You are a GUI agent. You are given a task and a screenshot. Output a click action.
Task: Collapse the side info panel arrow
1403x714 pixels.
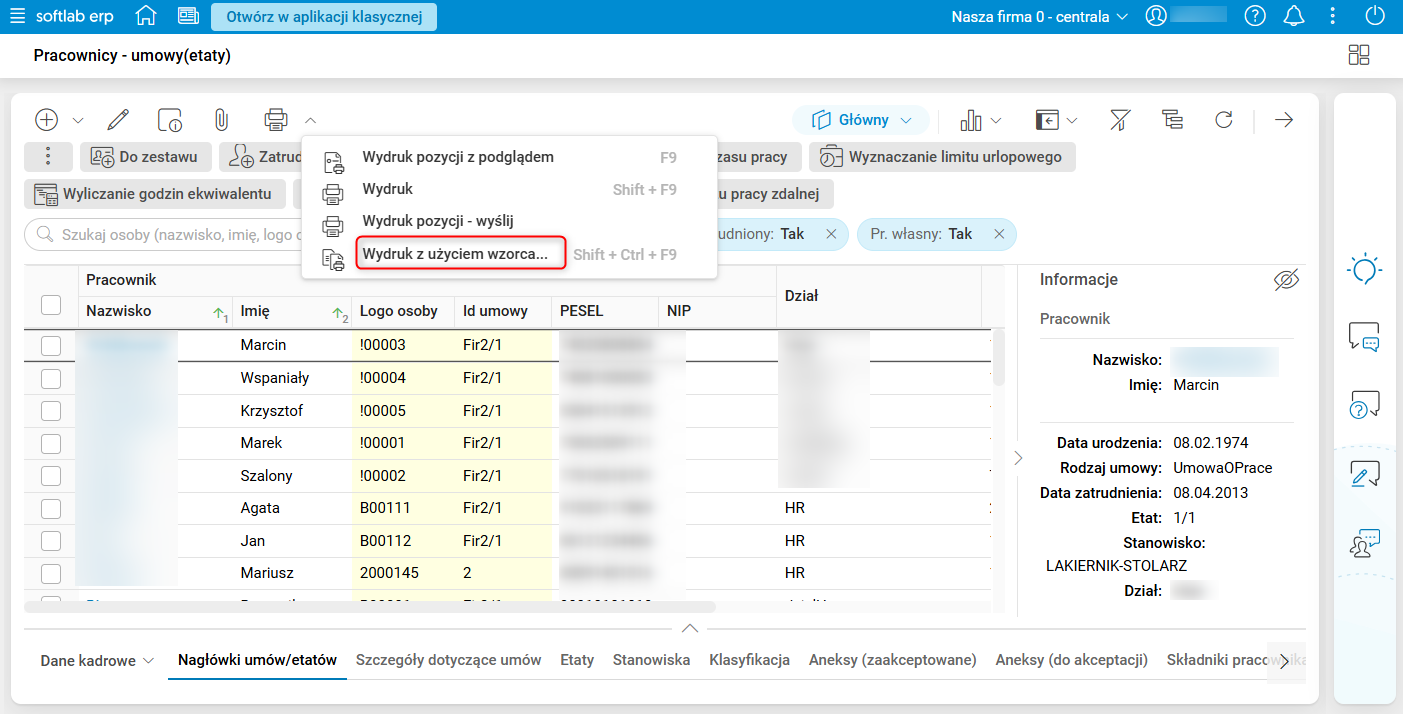[1018, 458]
